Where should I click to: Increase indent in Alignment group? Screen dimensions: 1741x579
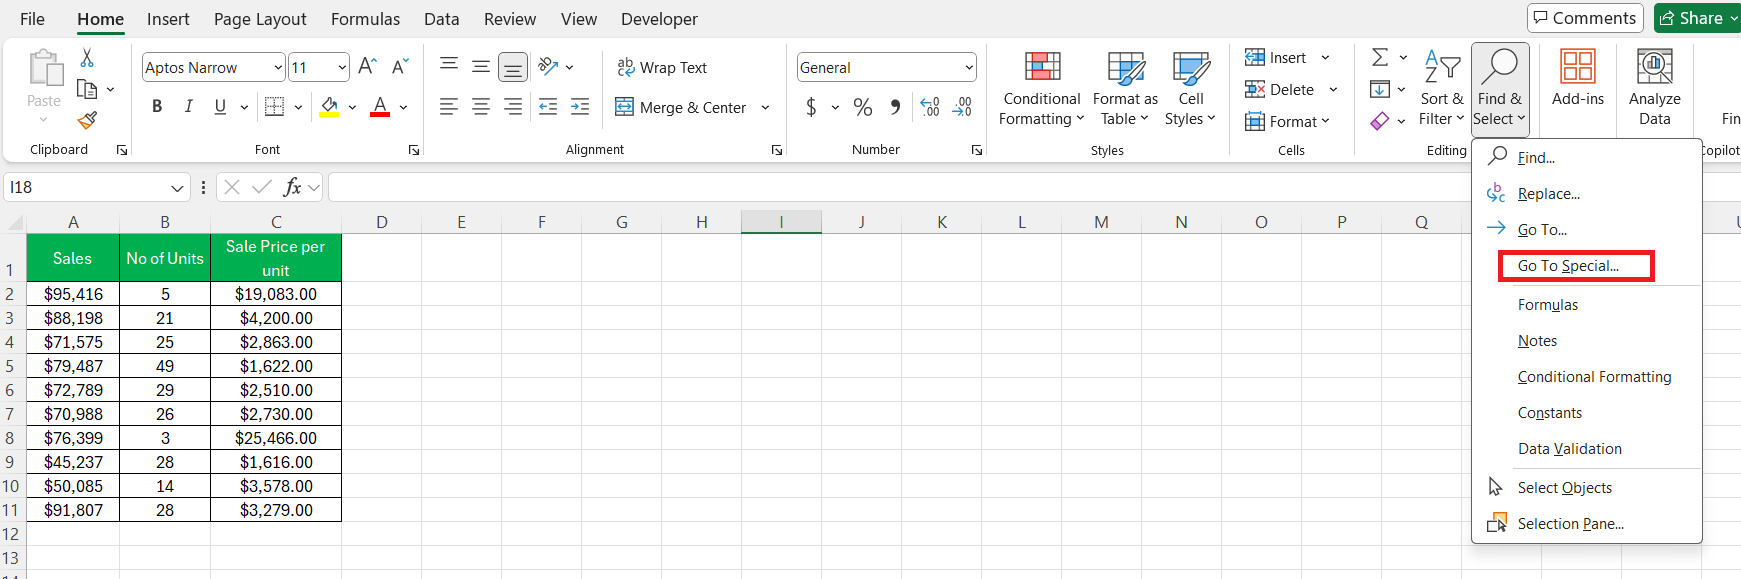pyautogui.click(x=580, y=106)
